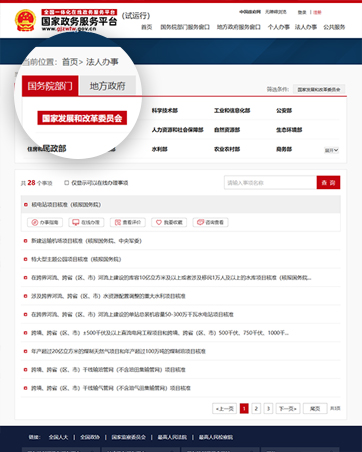Jump to last page 尾页
The width and height of the screenshot is (362, 452).
click(315, 408)
